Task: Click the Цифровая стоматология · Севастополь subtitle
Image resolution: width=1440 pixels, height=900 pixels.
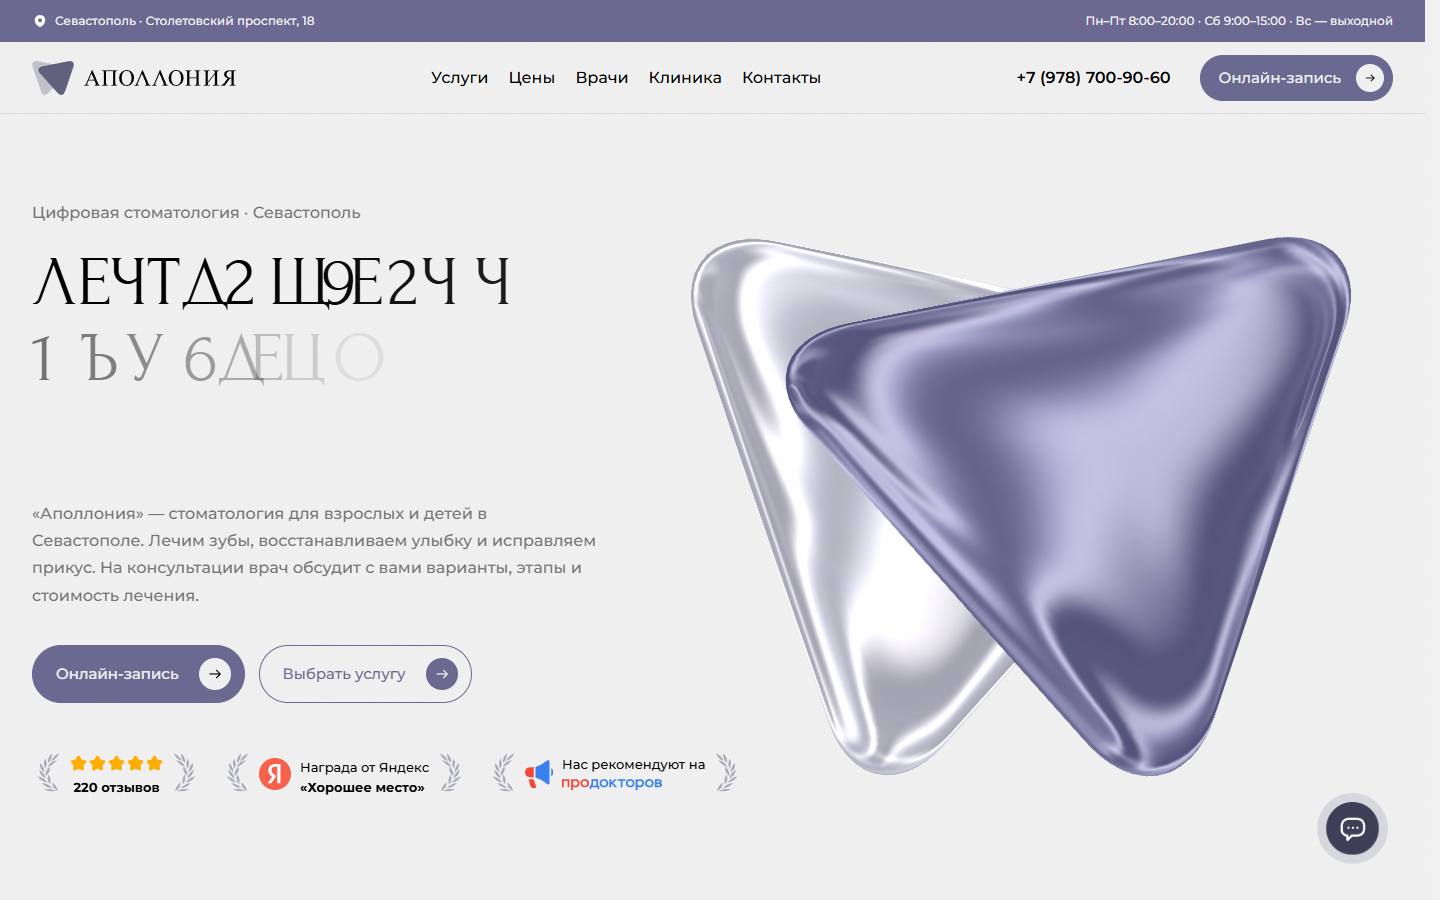Action: 196,213
